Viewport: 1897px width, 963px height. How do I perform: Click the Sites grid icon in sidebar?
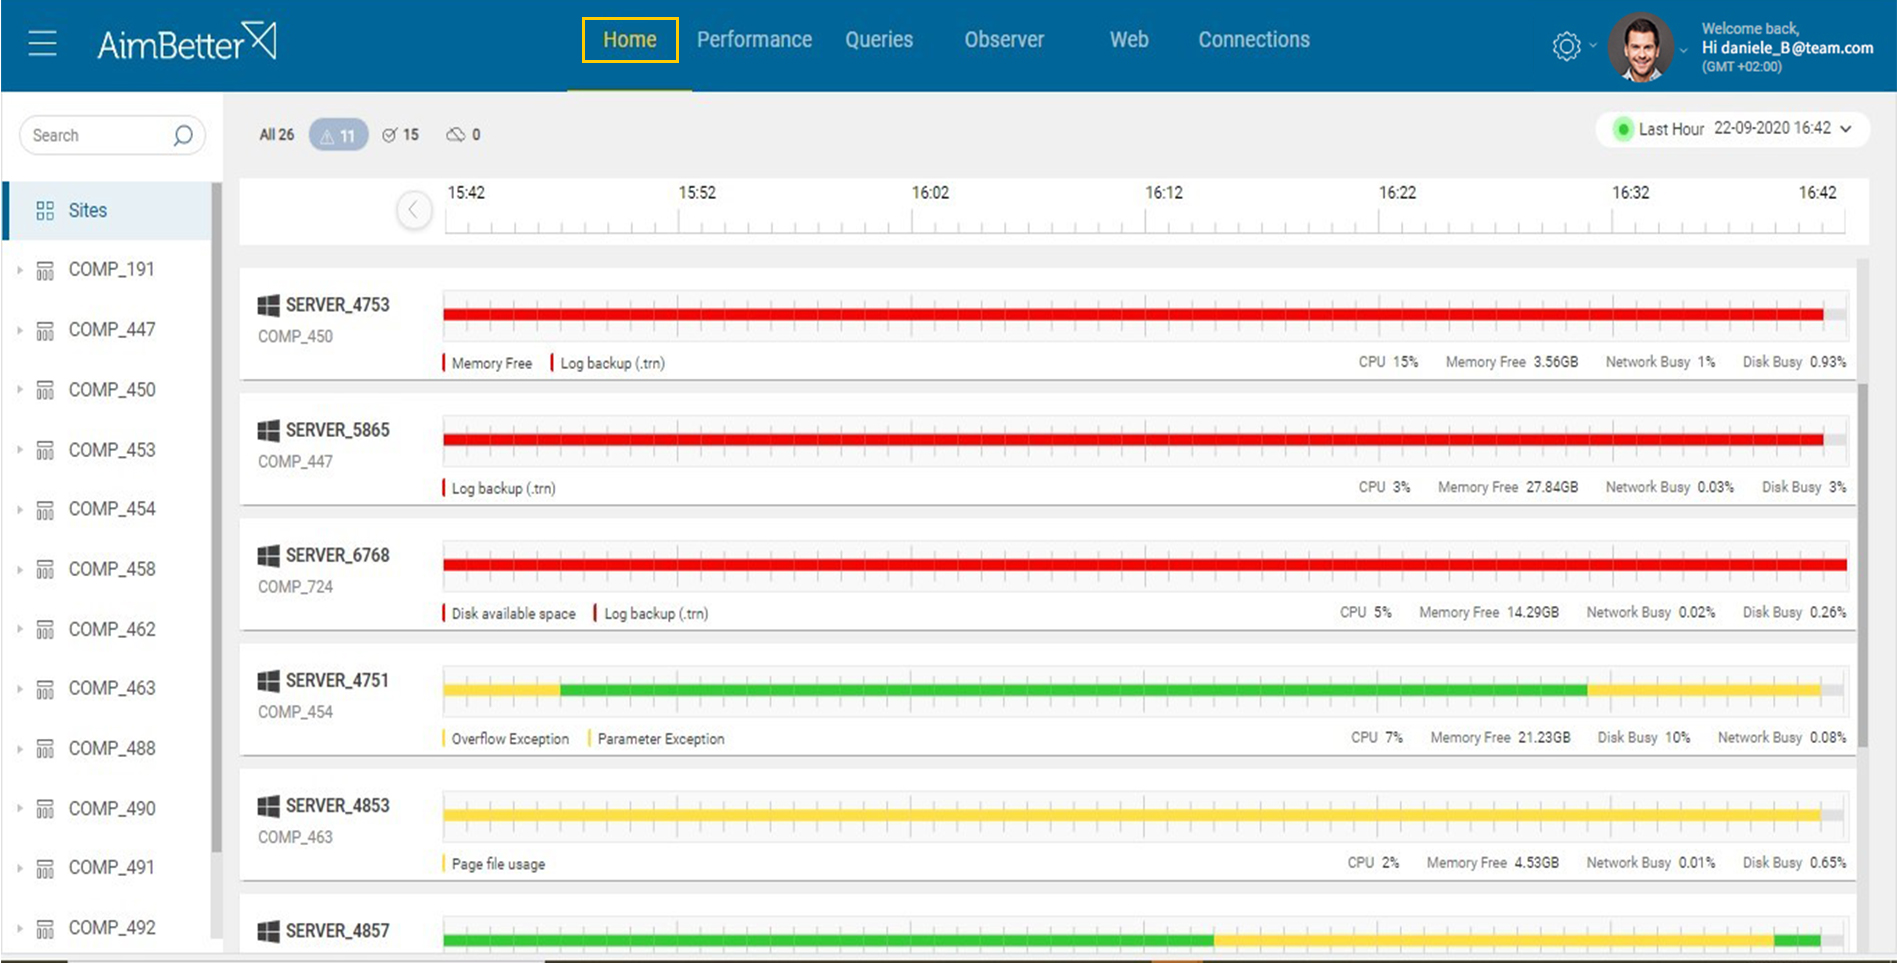click(45, 210)
